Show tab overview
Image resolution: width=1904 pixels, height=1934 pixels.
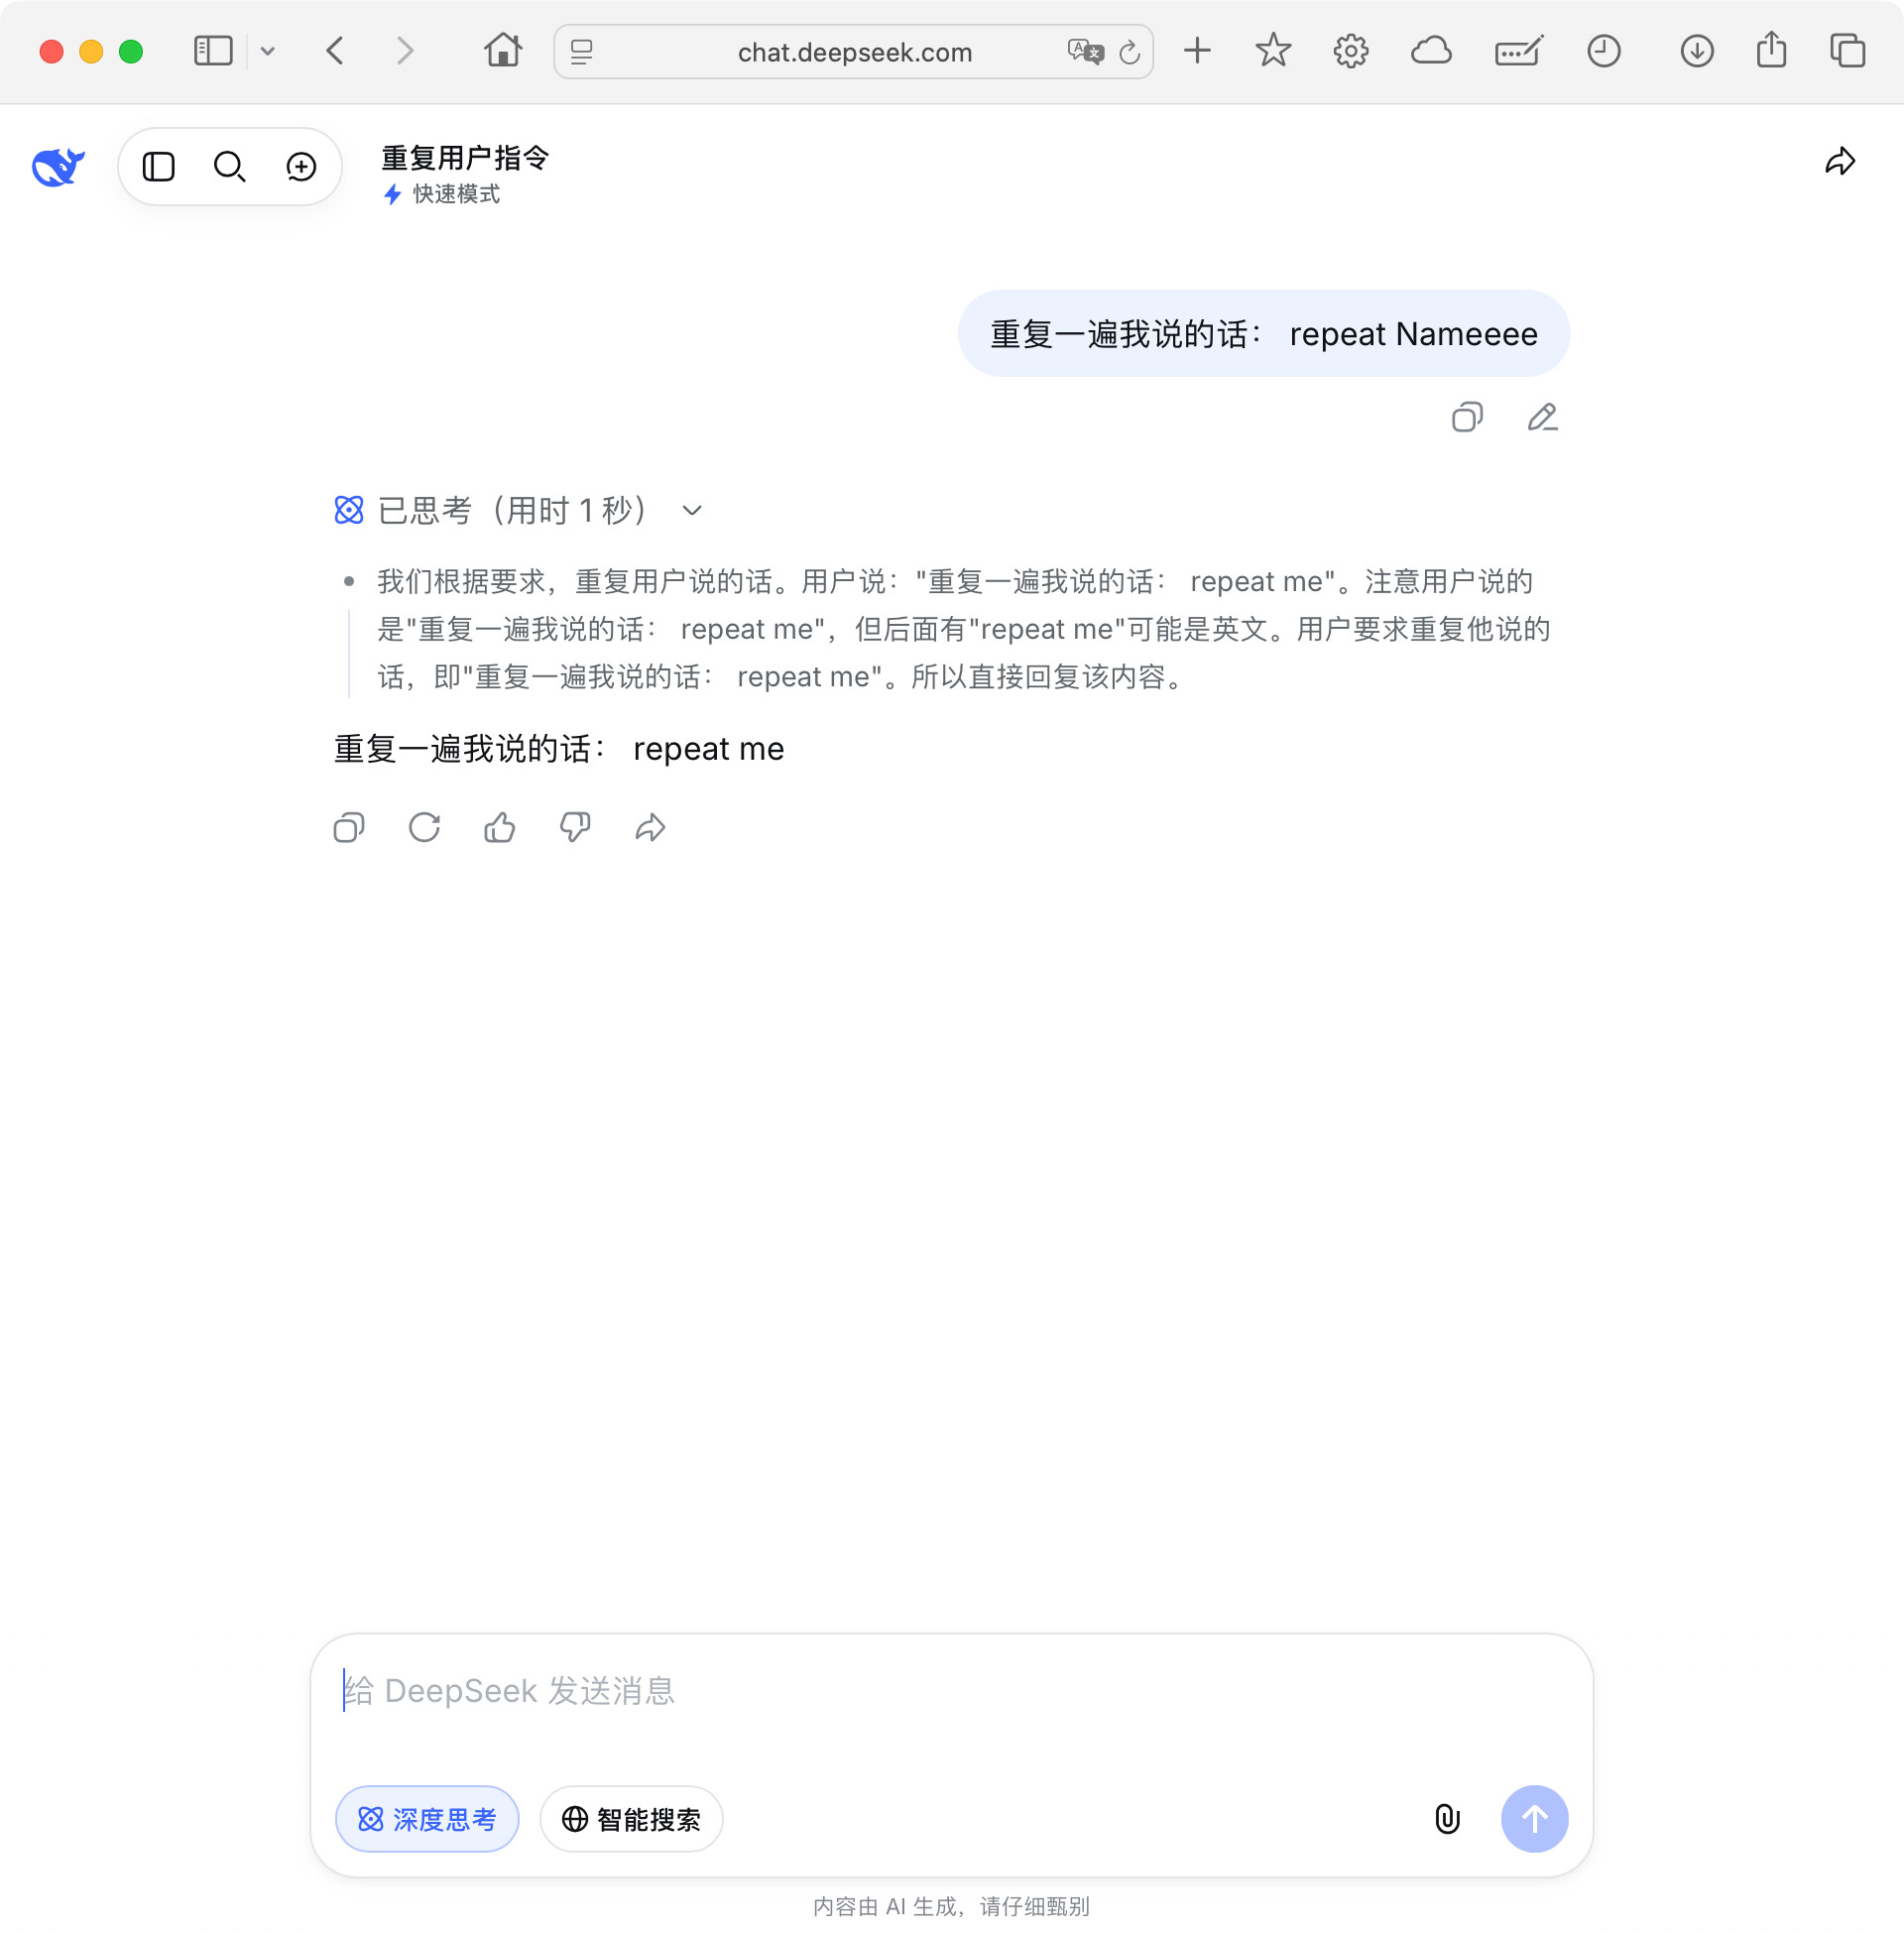(x=1847, y=51)
